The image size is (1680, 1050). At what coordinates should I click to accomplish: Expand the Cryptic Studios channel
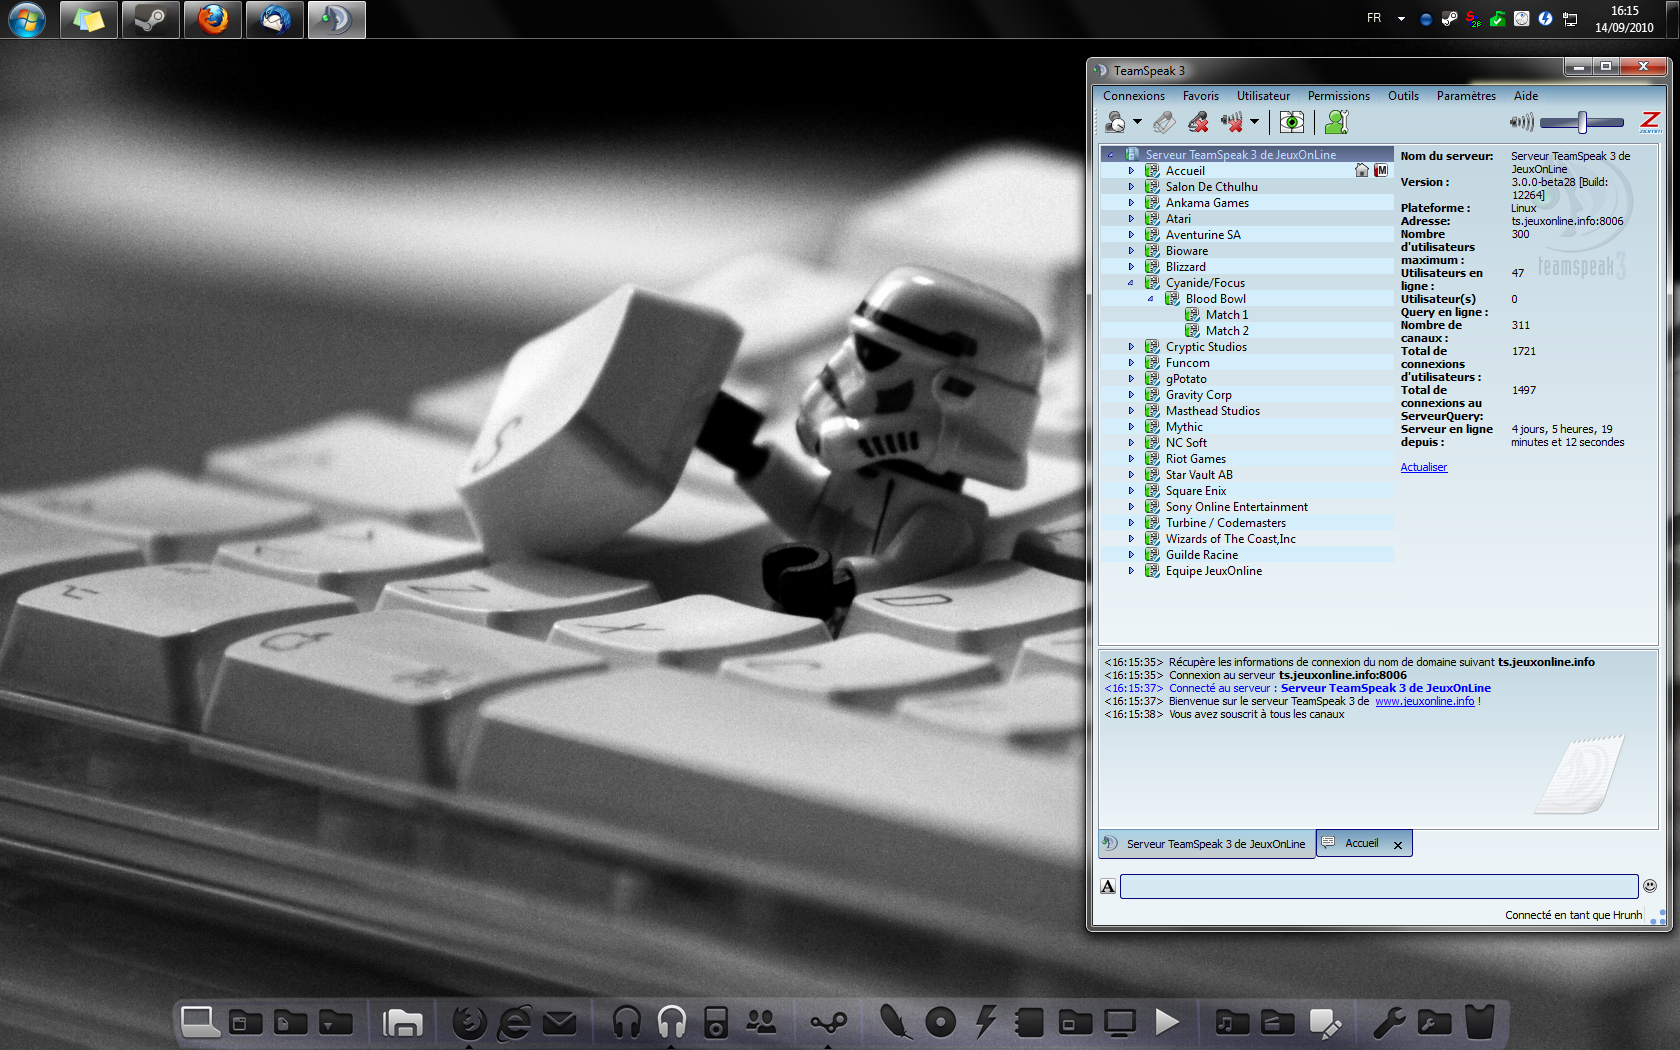[x=1131, y=347]
